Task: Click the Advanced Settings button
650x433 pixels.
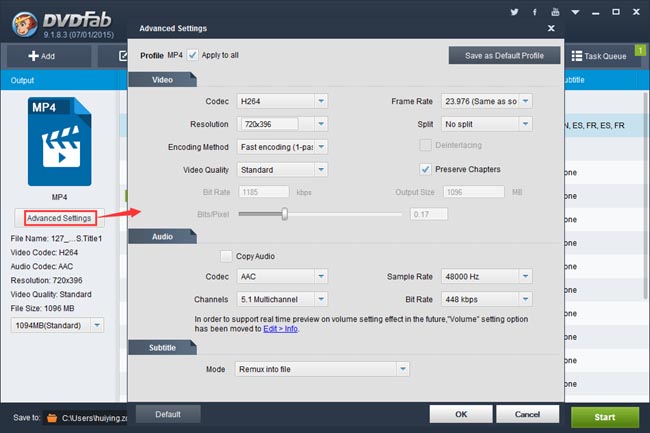Action: (x=60, y=218)
